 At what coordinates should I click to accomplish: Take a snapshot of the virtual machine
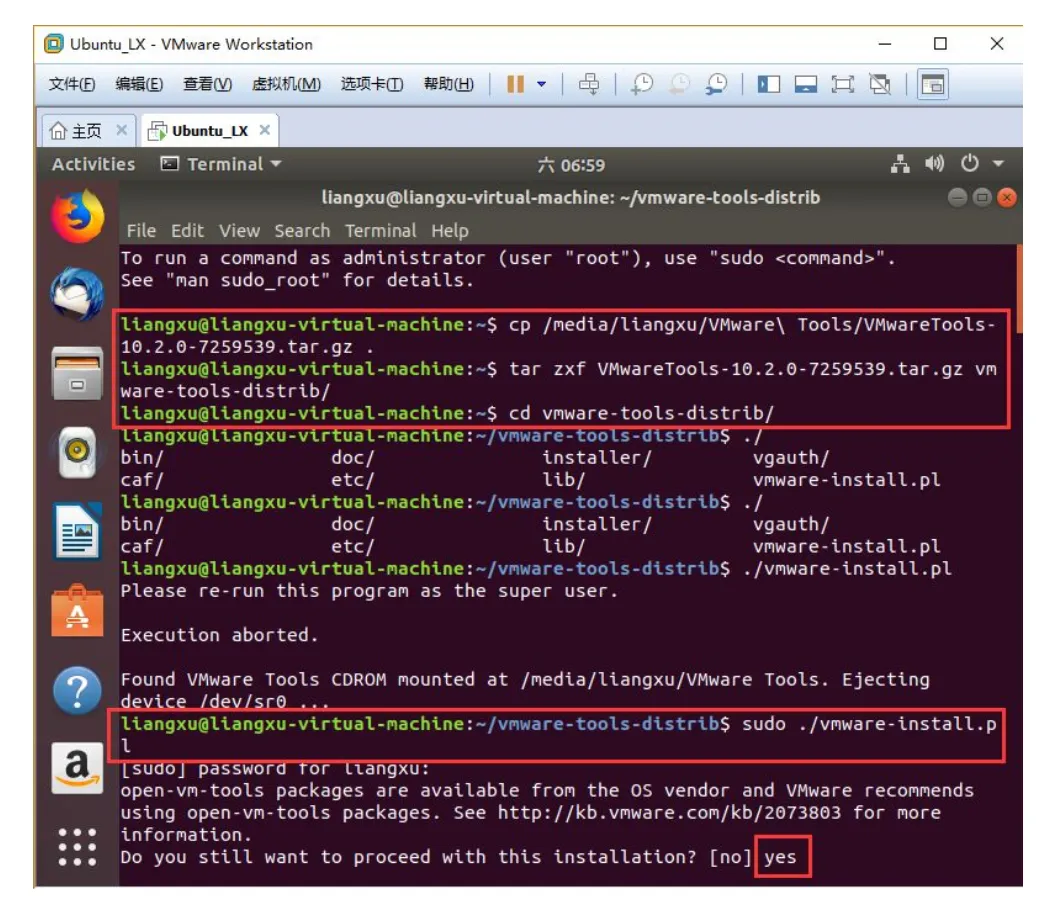642,84
